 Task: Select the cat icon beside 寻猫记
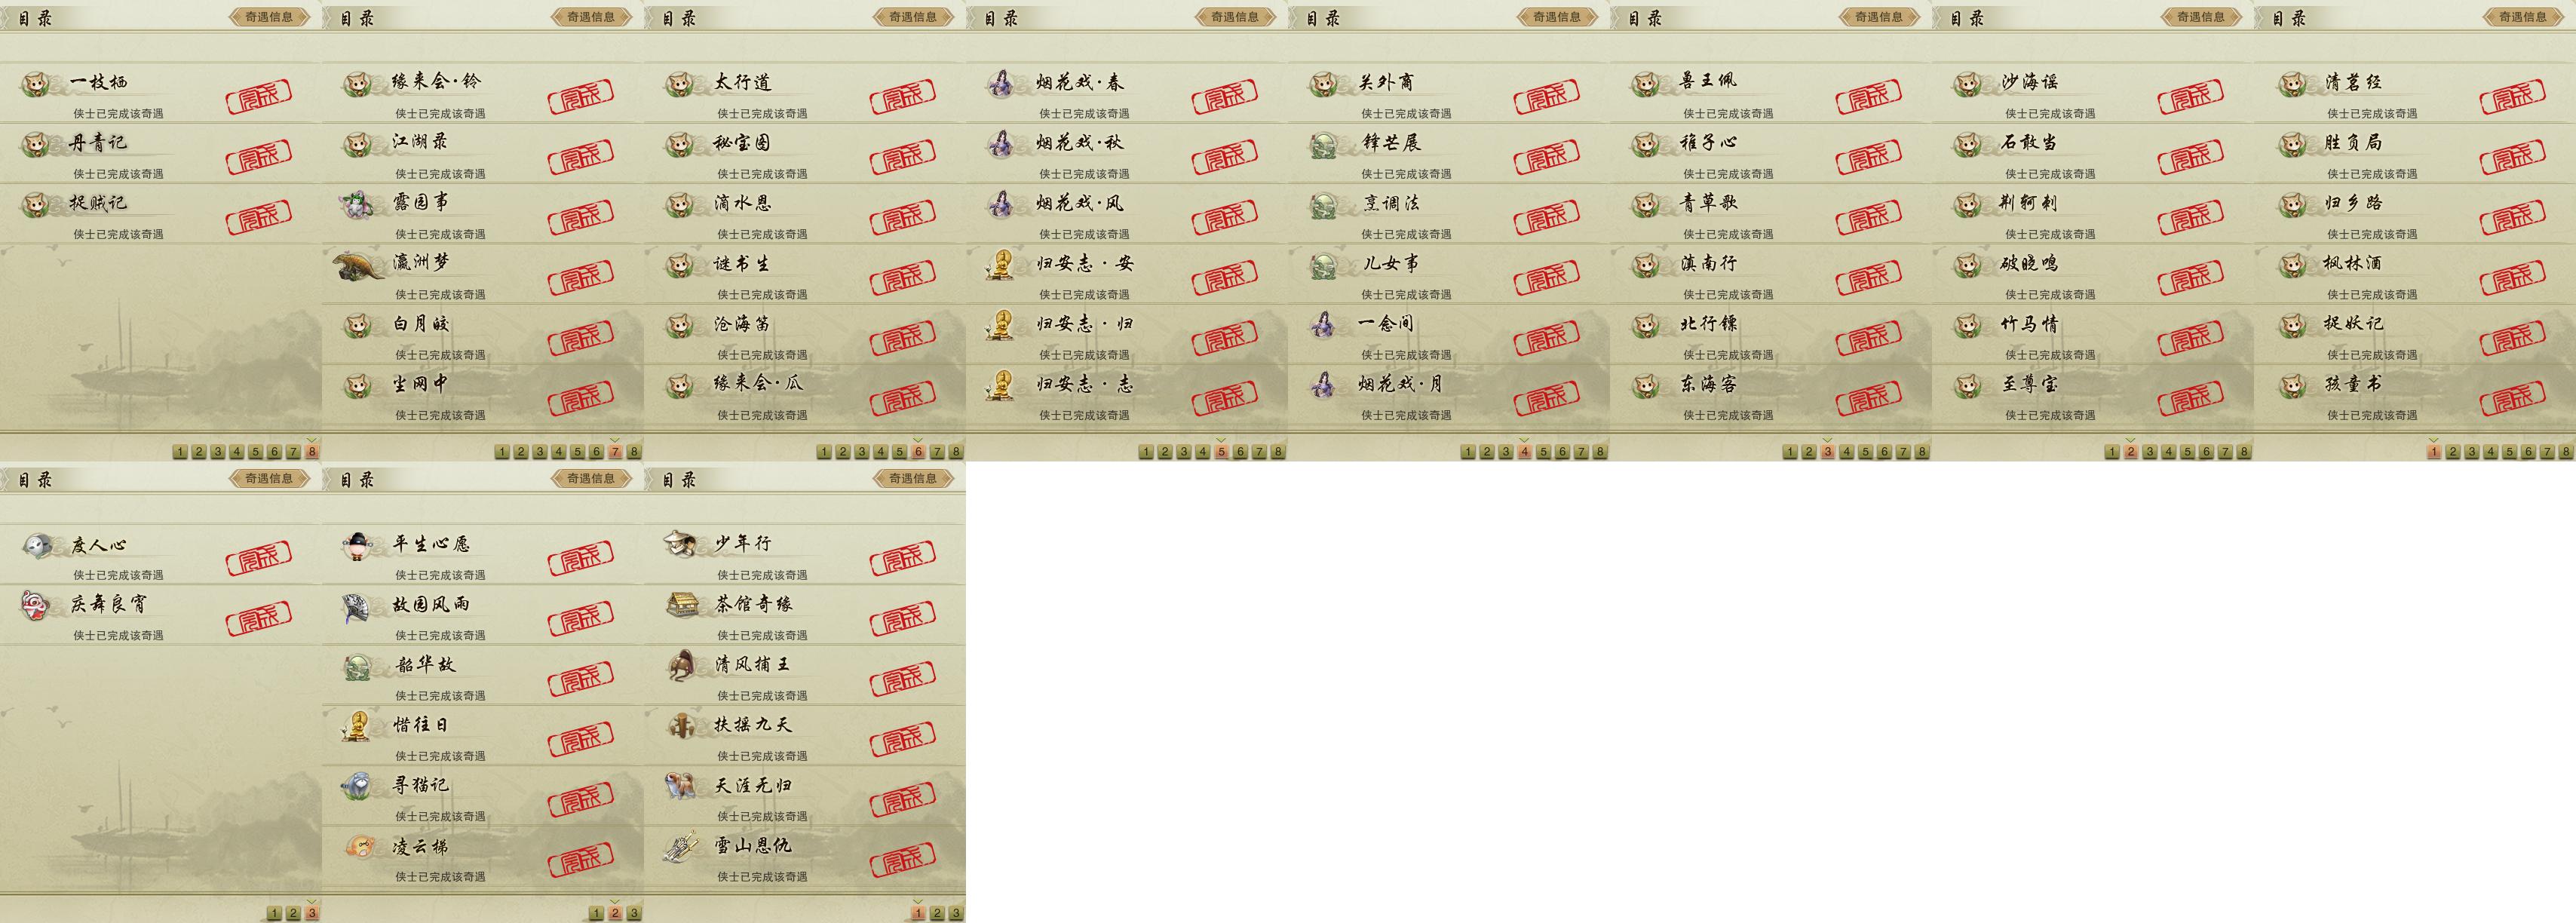[358, 786]
